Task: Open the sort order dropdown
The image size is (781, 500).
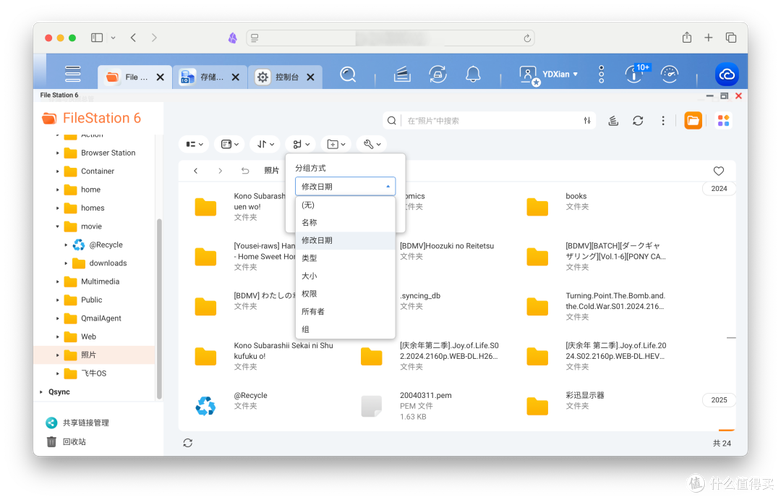Action: (265, 144)
